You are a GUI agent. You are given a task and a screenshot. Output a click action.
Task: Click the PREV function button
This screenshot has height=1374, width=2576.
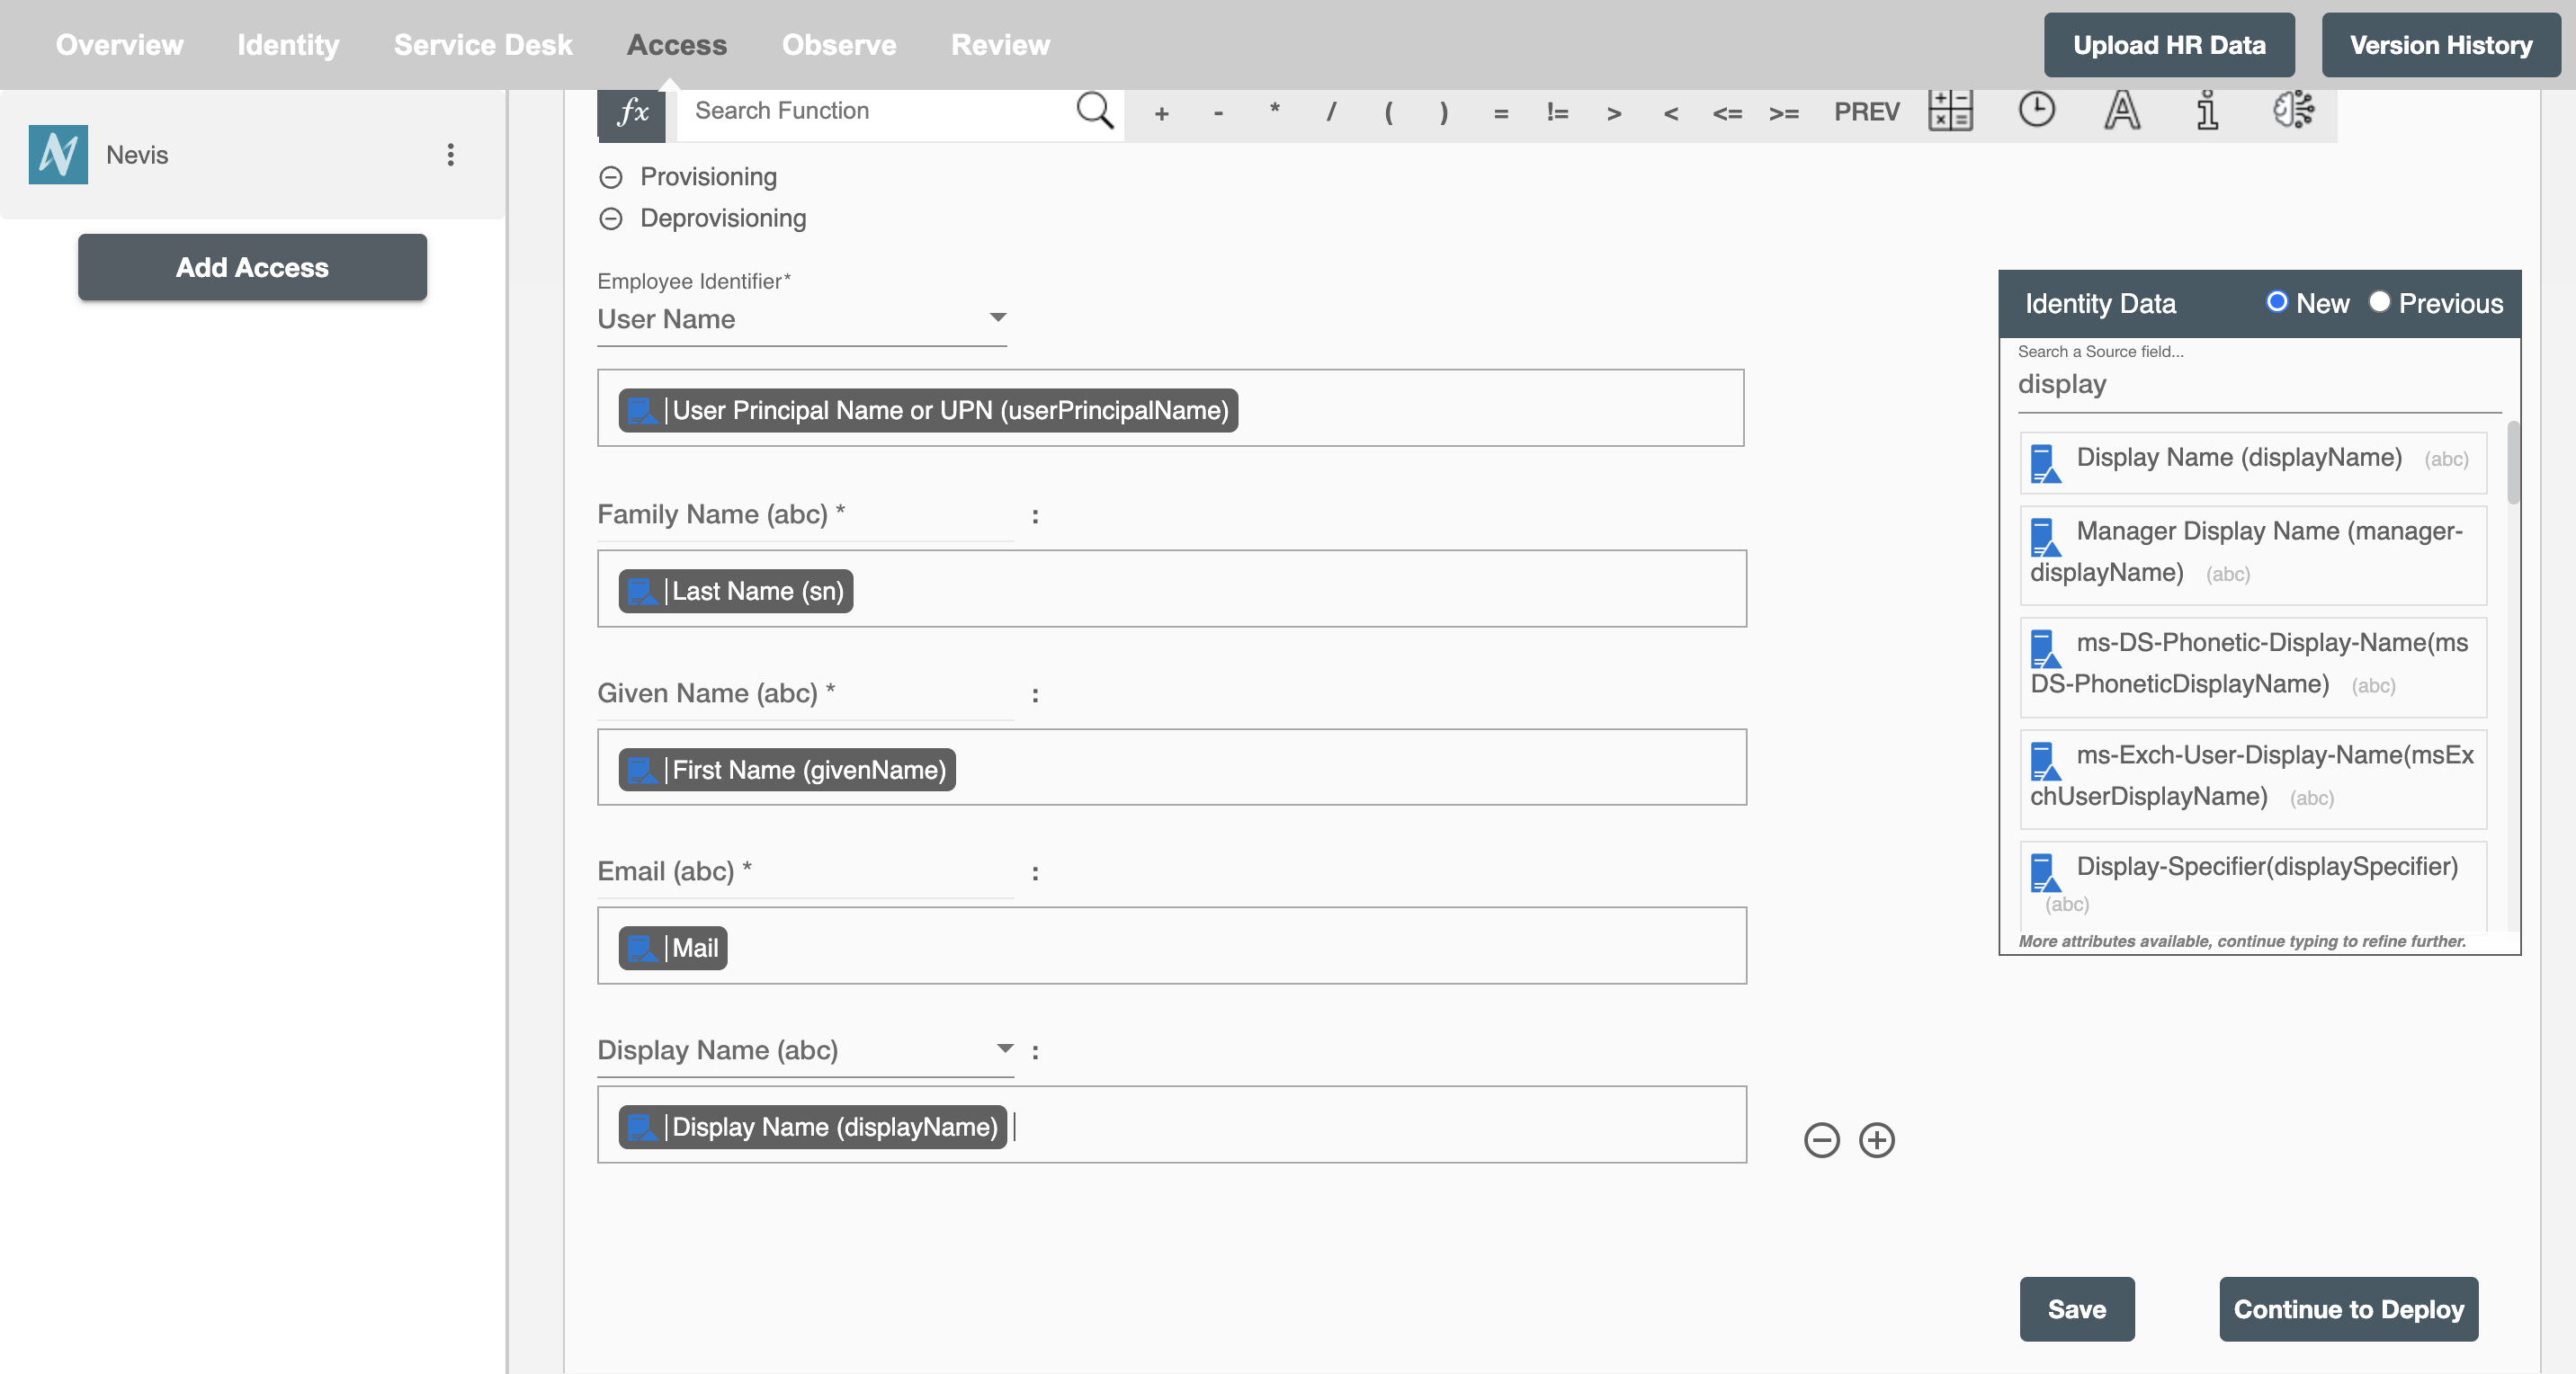coord(1866,112)
